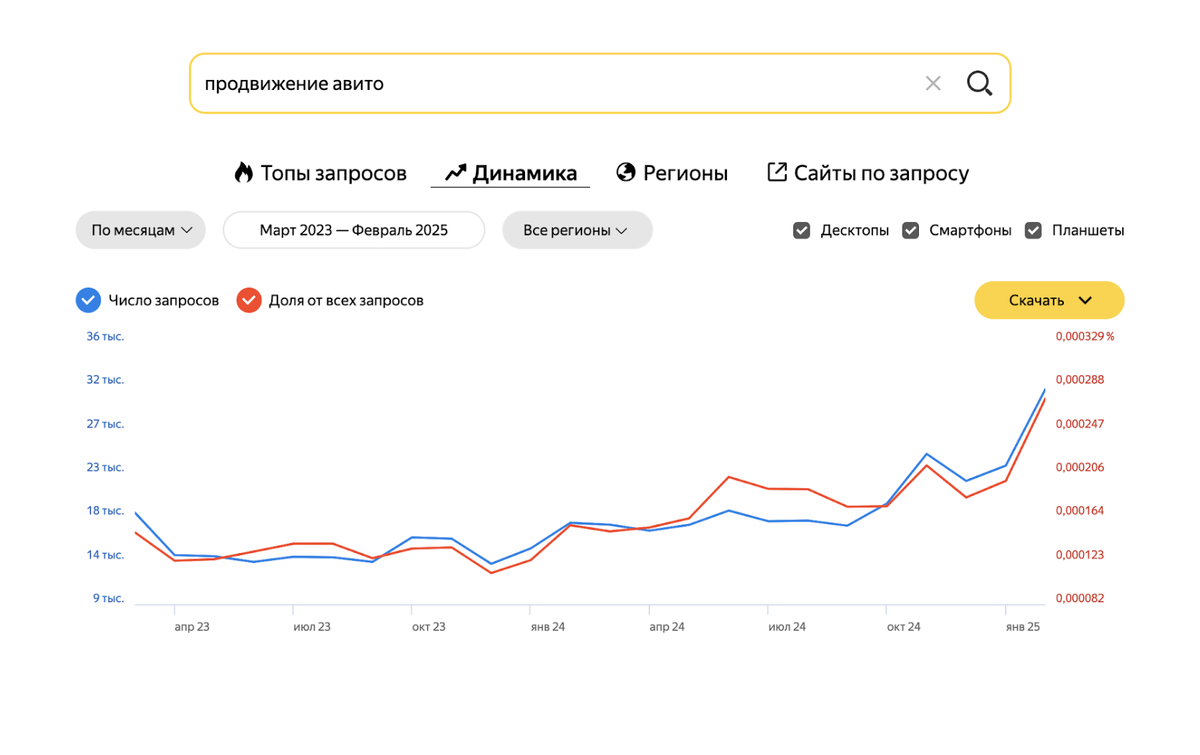Click the 0,000082 right axis value
This screenshot has height=755, width=1200.
(x=1080, y=599)
